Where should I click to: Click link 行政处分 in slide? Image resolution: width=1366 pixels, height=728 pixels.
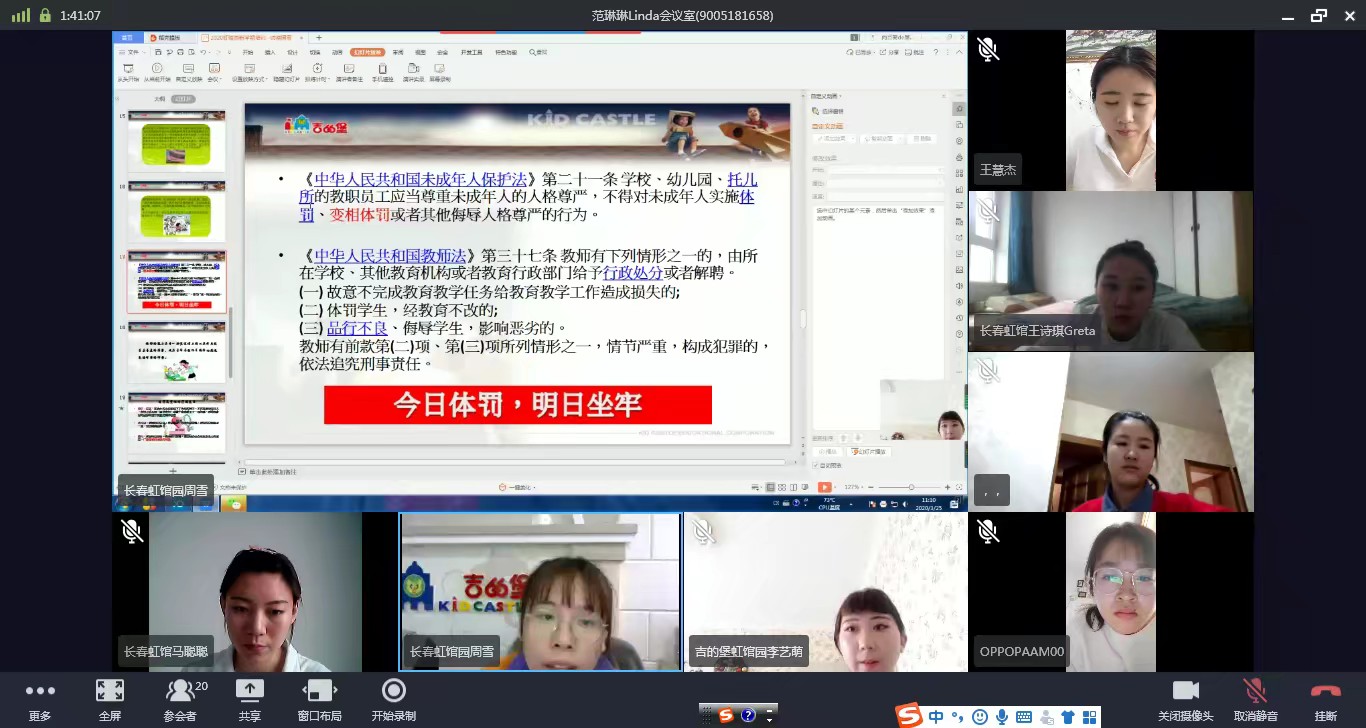click(632, 273)
